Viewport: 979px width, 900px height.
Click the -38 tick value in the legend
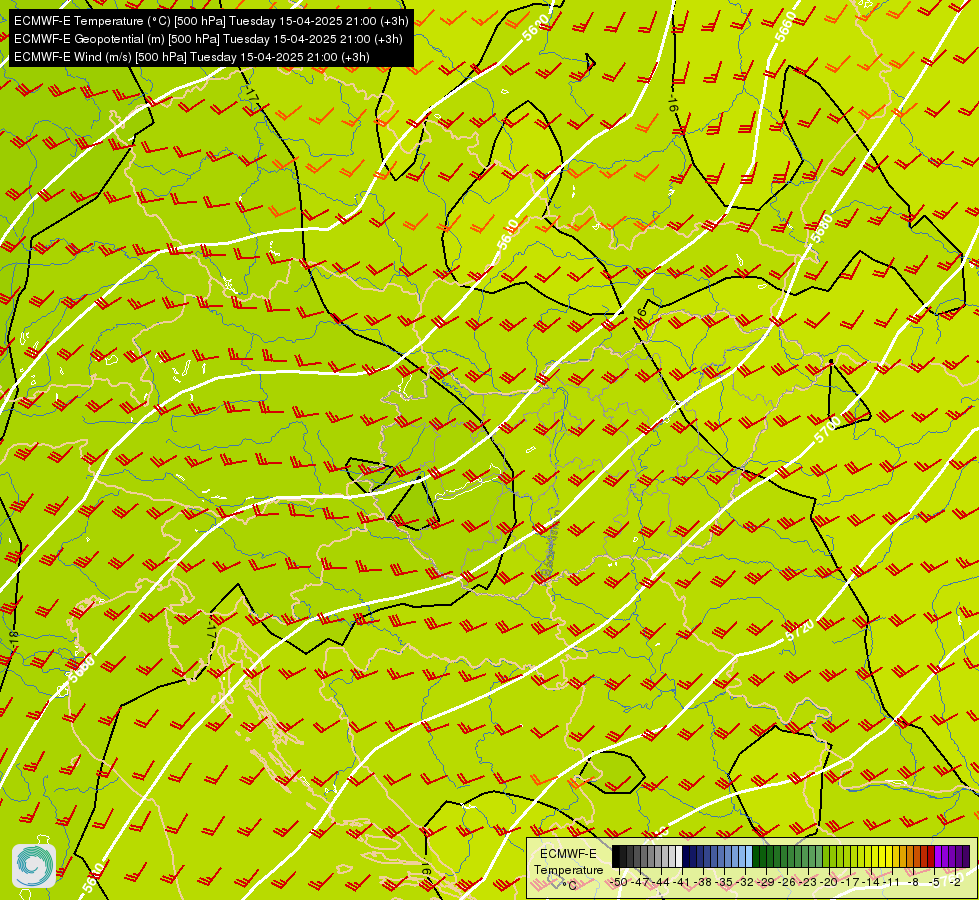coord(703,882)
